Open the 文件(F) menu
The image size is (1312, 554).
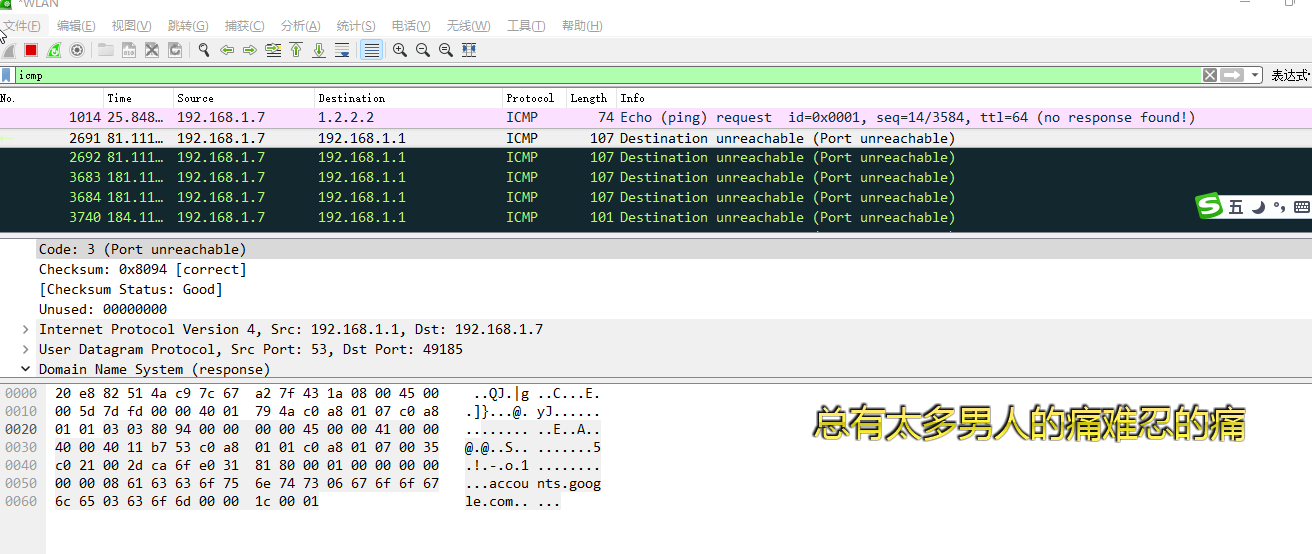[x=22, y=26]
